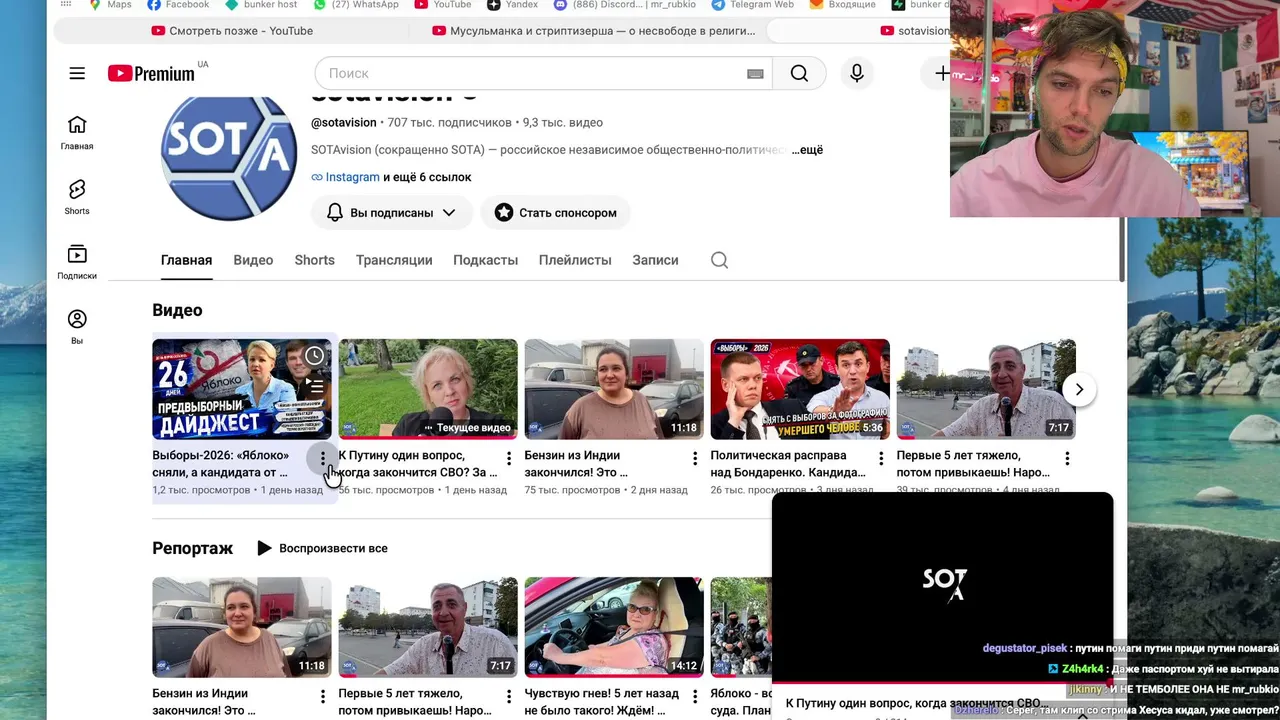Screen dimensions: 1280x720
Task: Open the WhatsApp bookmark
Action: [x=355, y=4]
